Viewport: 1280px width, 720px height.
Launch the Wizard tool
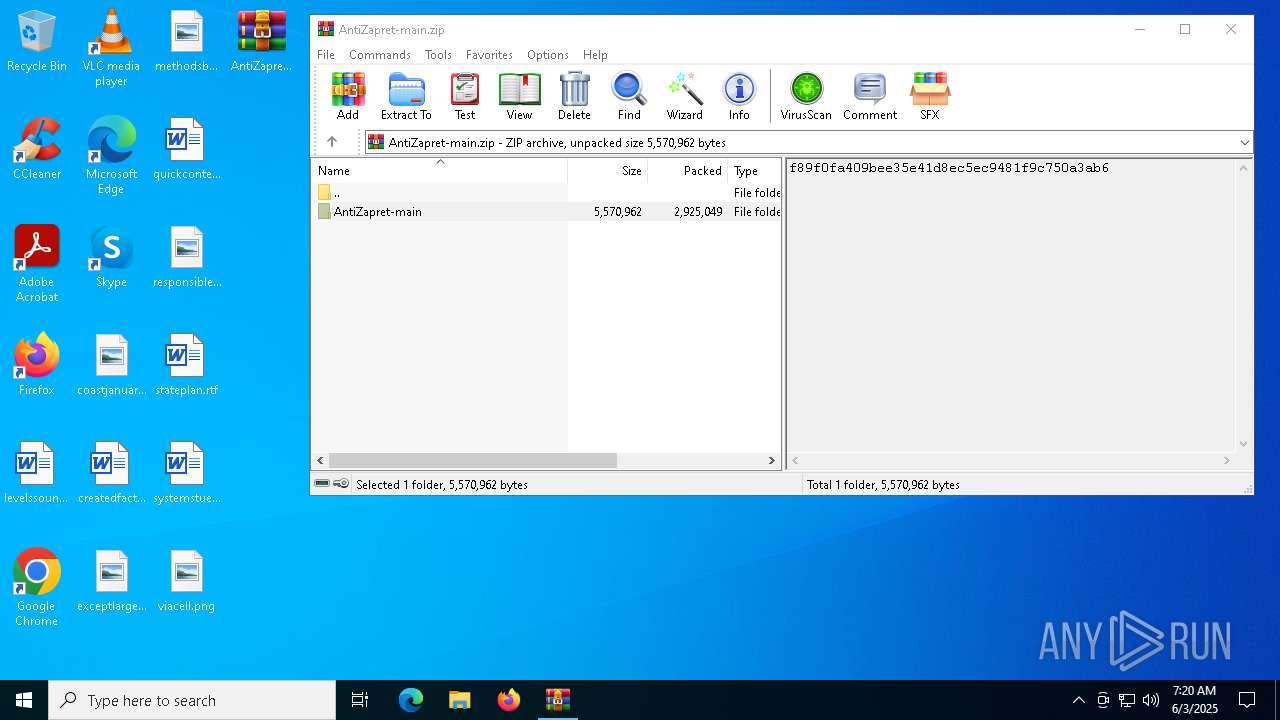685,96
